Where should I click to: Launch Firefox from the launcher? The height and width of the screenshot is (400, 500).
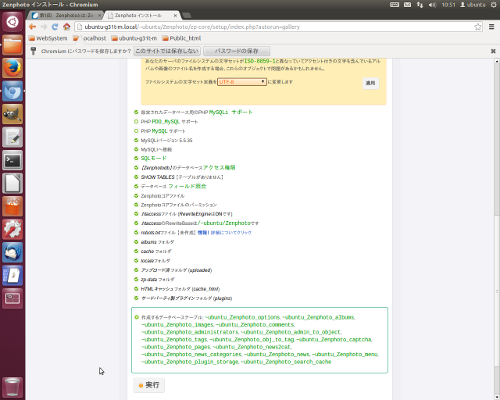point(13,68)
